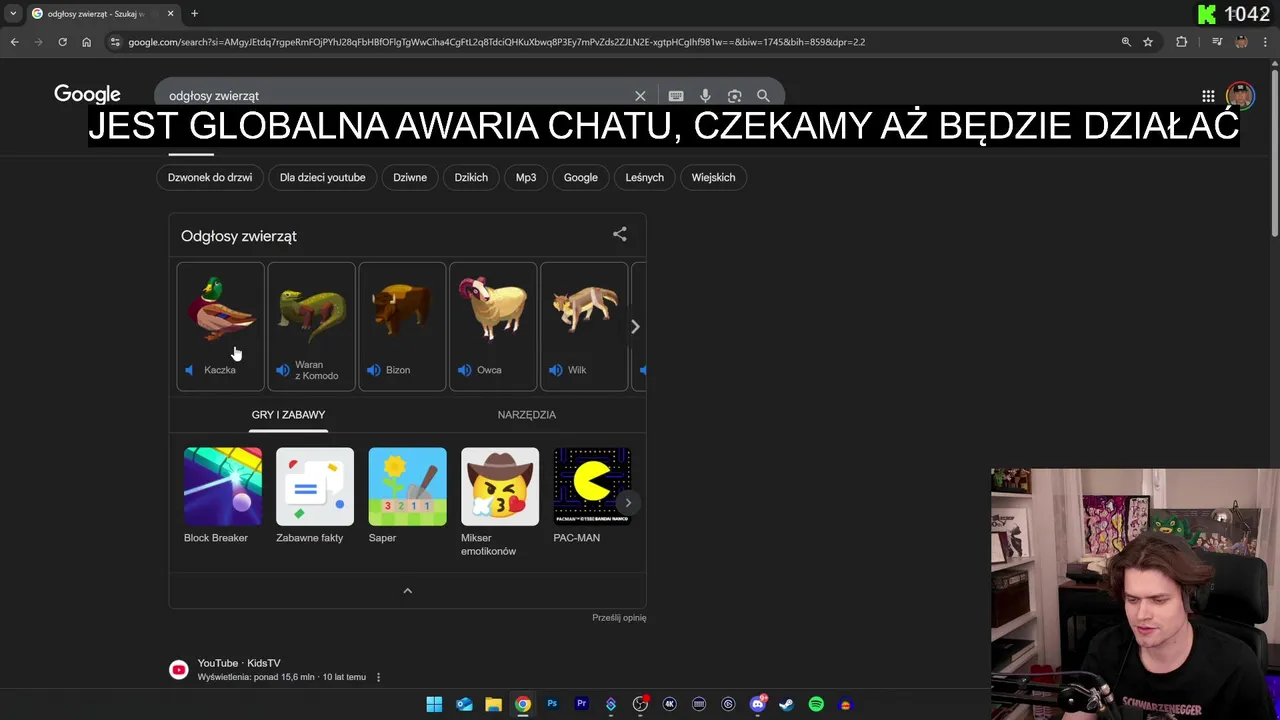Select the Dzikich filter chip

pos(471,177)
